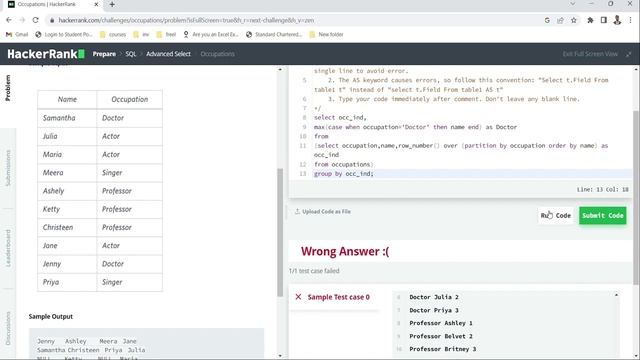Image resolution: width=640 pixels, height=360 pixels.
Task: Switch to the Leaderboard side tab
Action: coord(8,248)
